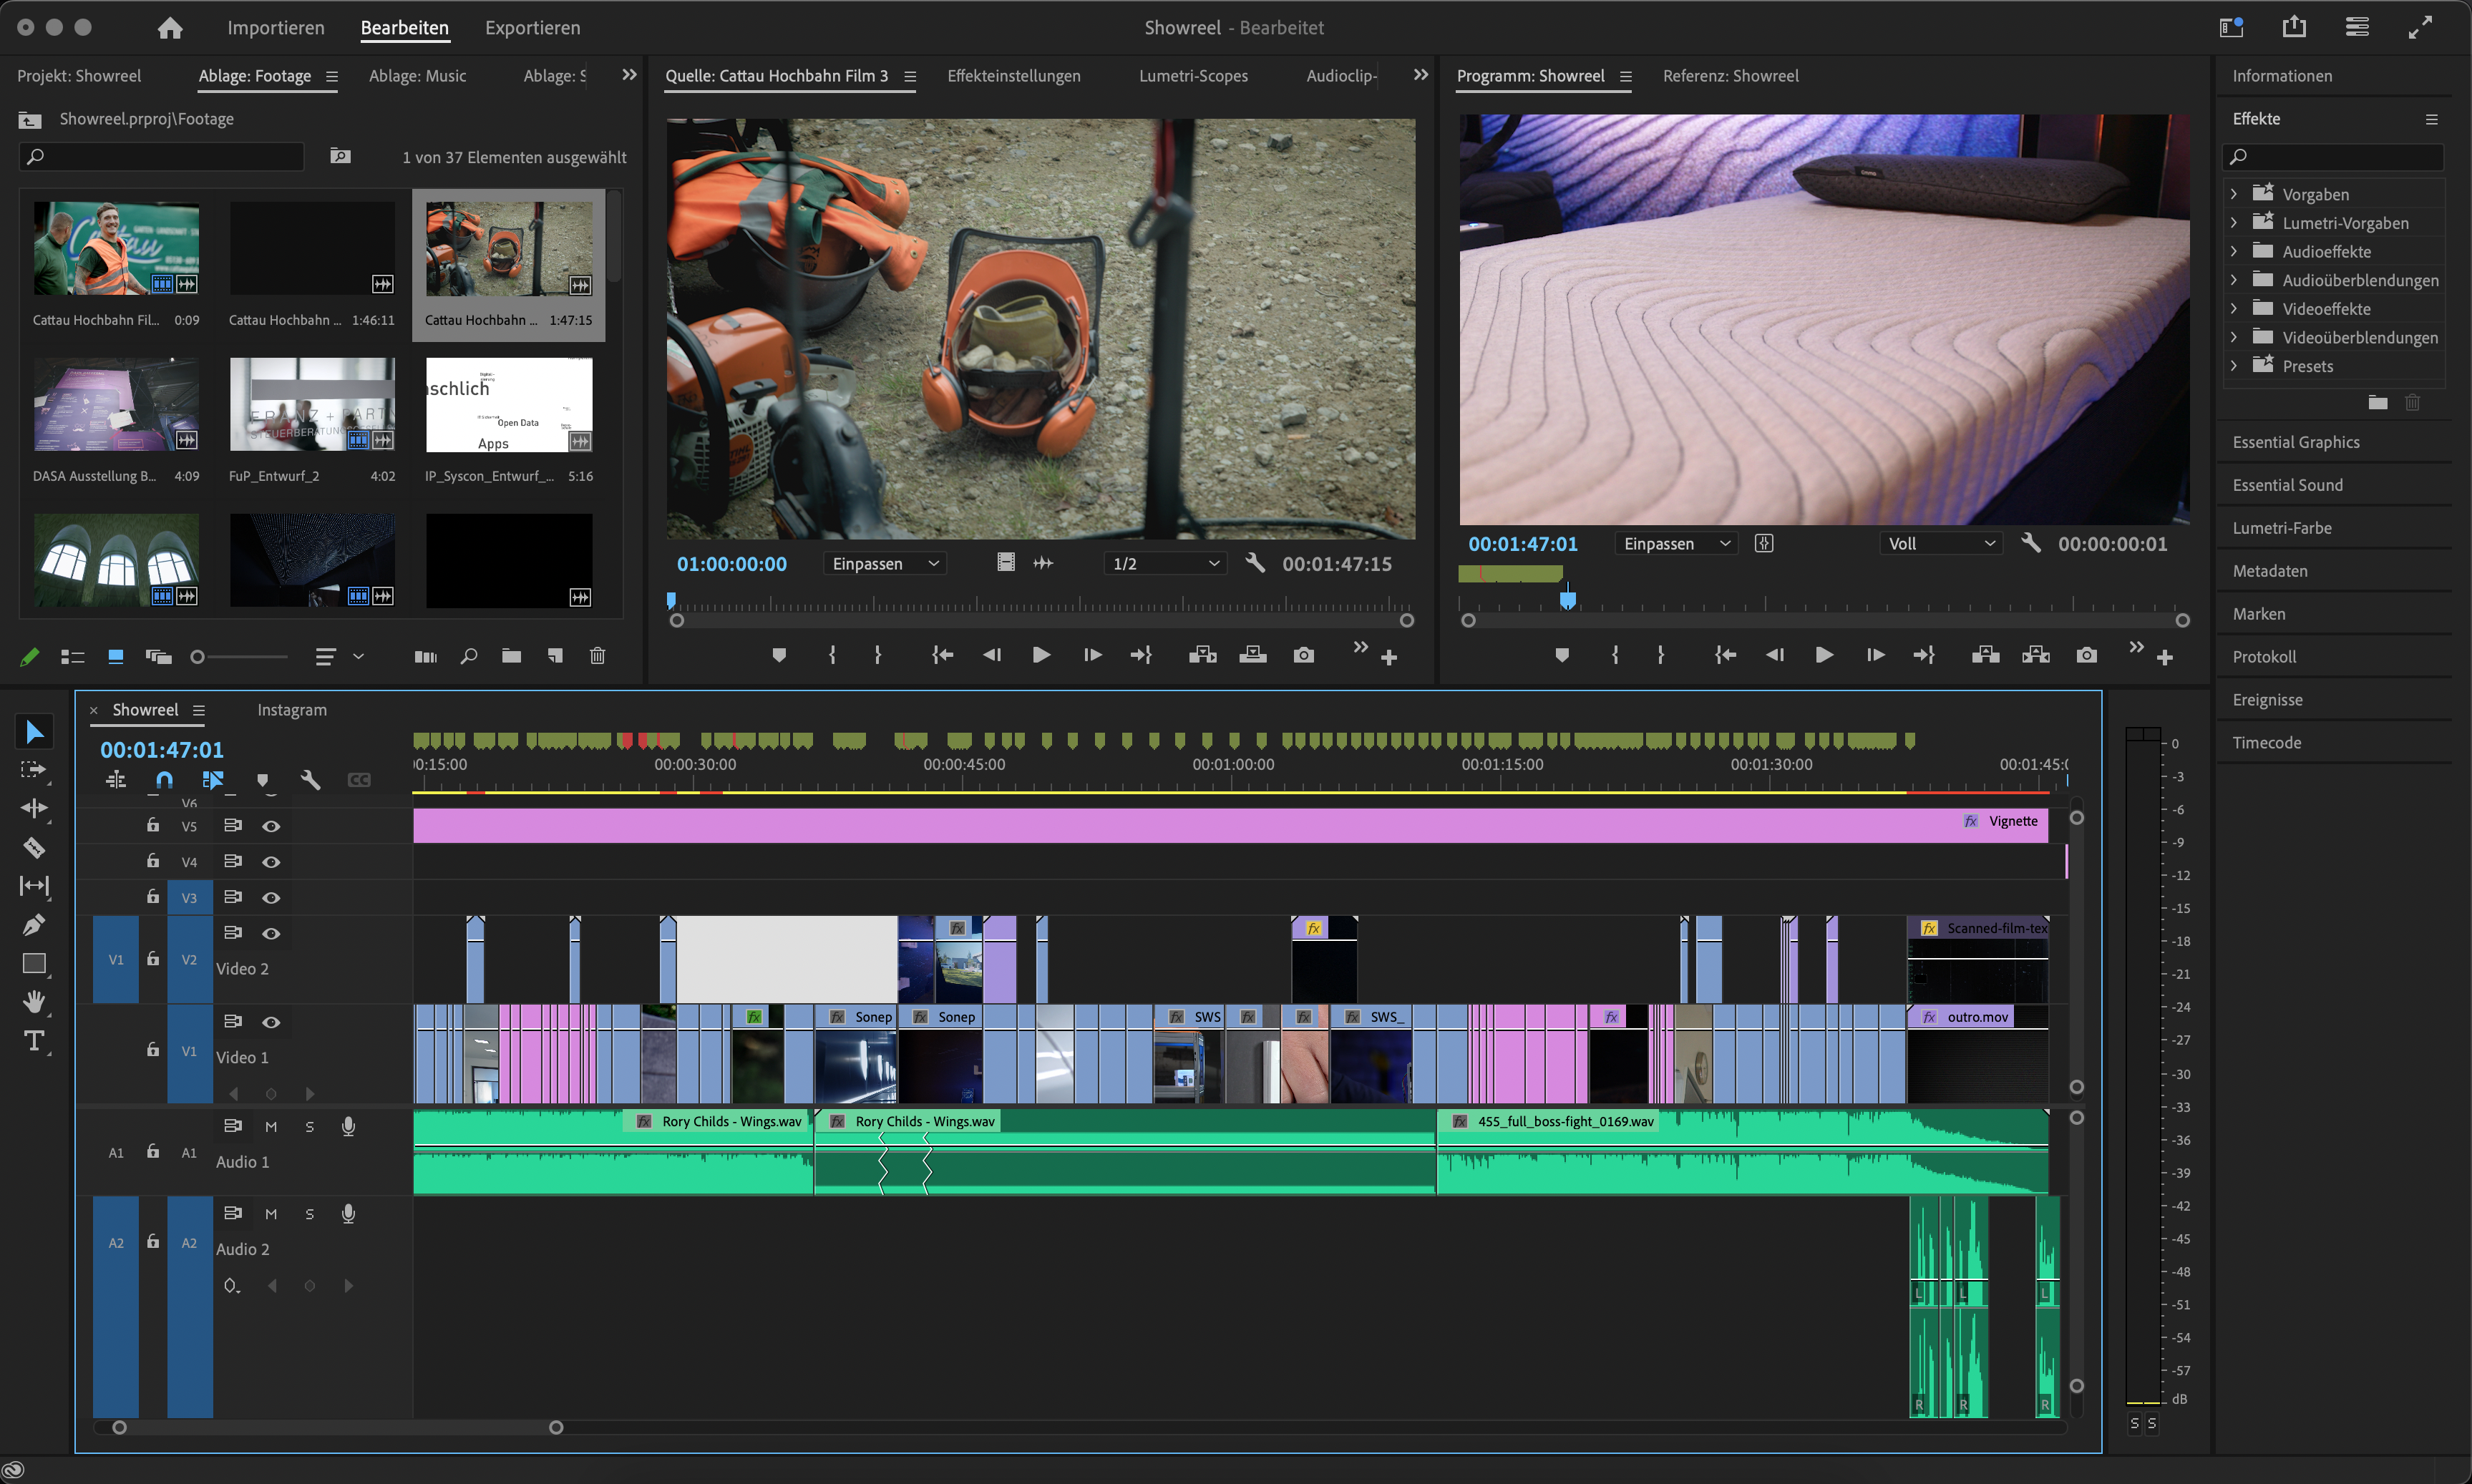The width and height of the screenshot is (2472, 1484).
Task: Expand the Videoeffekte folder
Action: click(2233, 309)
